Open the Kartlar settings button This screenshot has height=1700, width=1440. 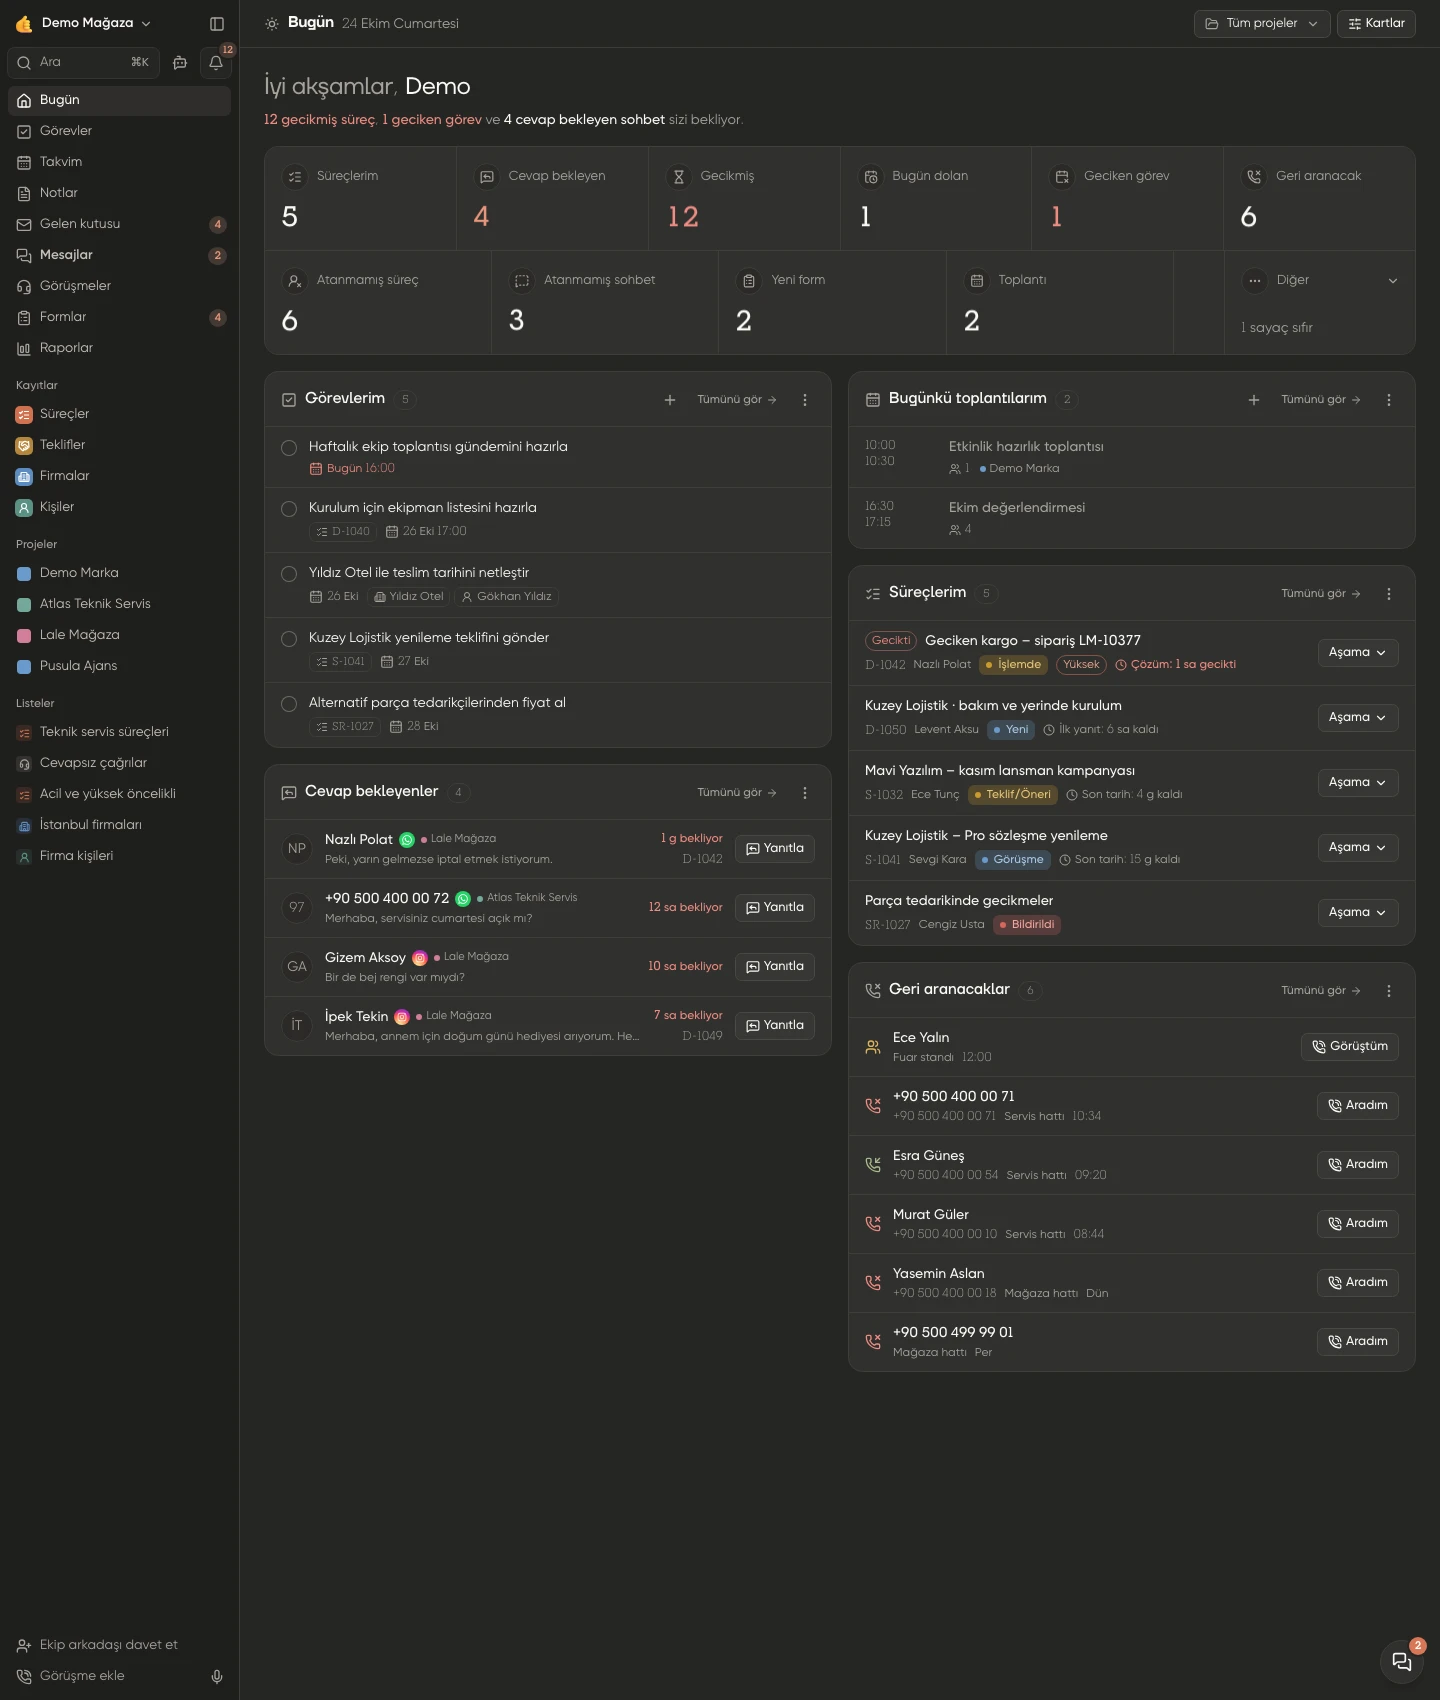[1376, 23]
